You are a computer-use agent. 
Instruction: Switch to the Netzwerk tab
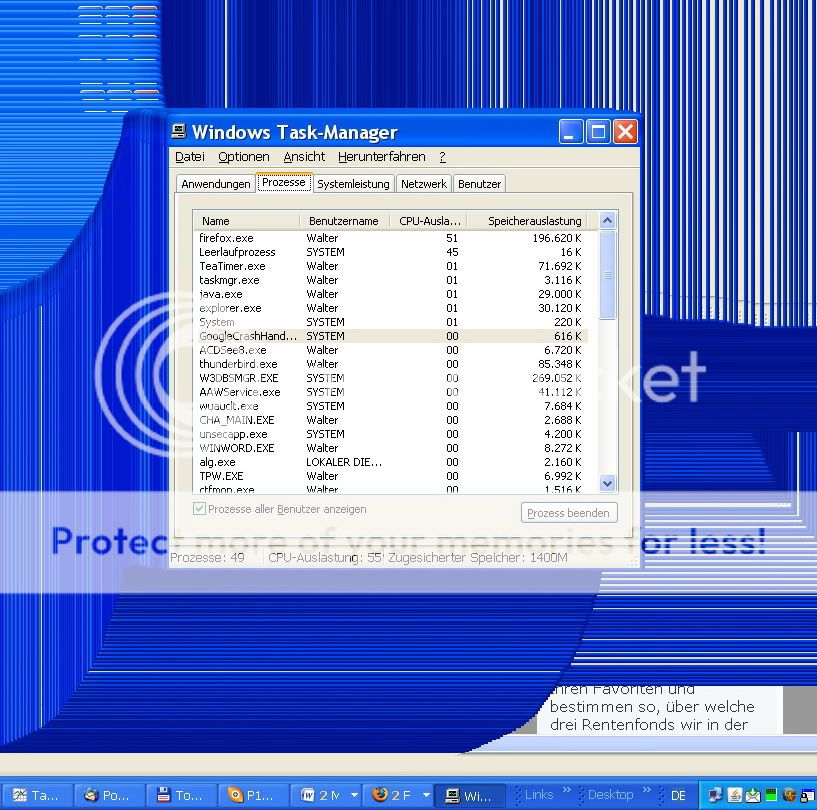[424, 184]
